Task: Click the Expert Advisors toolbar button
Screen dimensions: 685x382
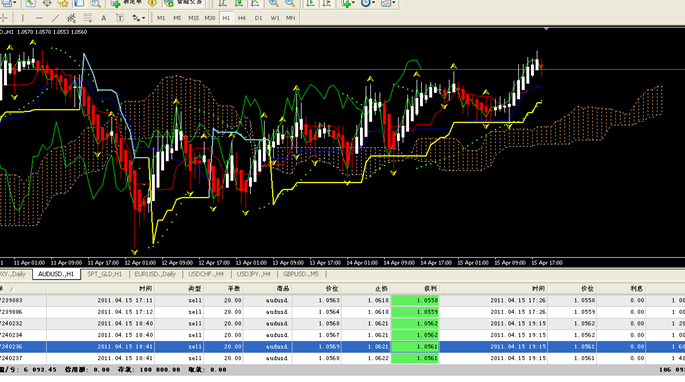Action: (x=183, y=3)
